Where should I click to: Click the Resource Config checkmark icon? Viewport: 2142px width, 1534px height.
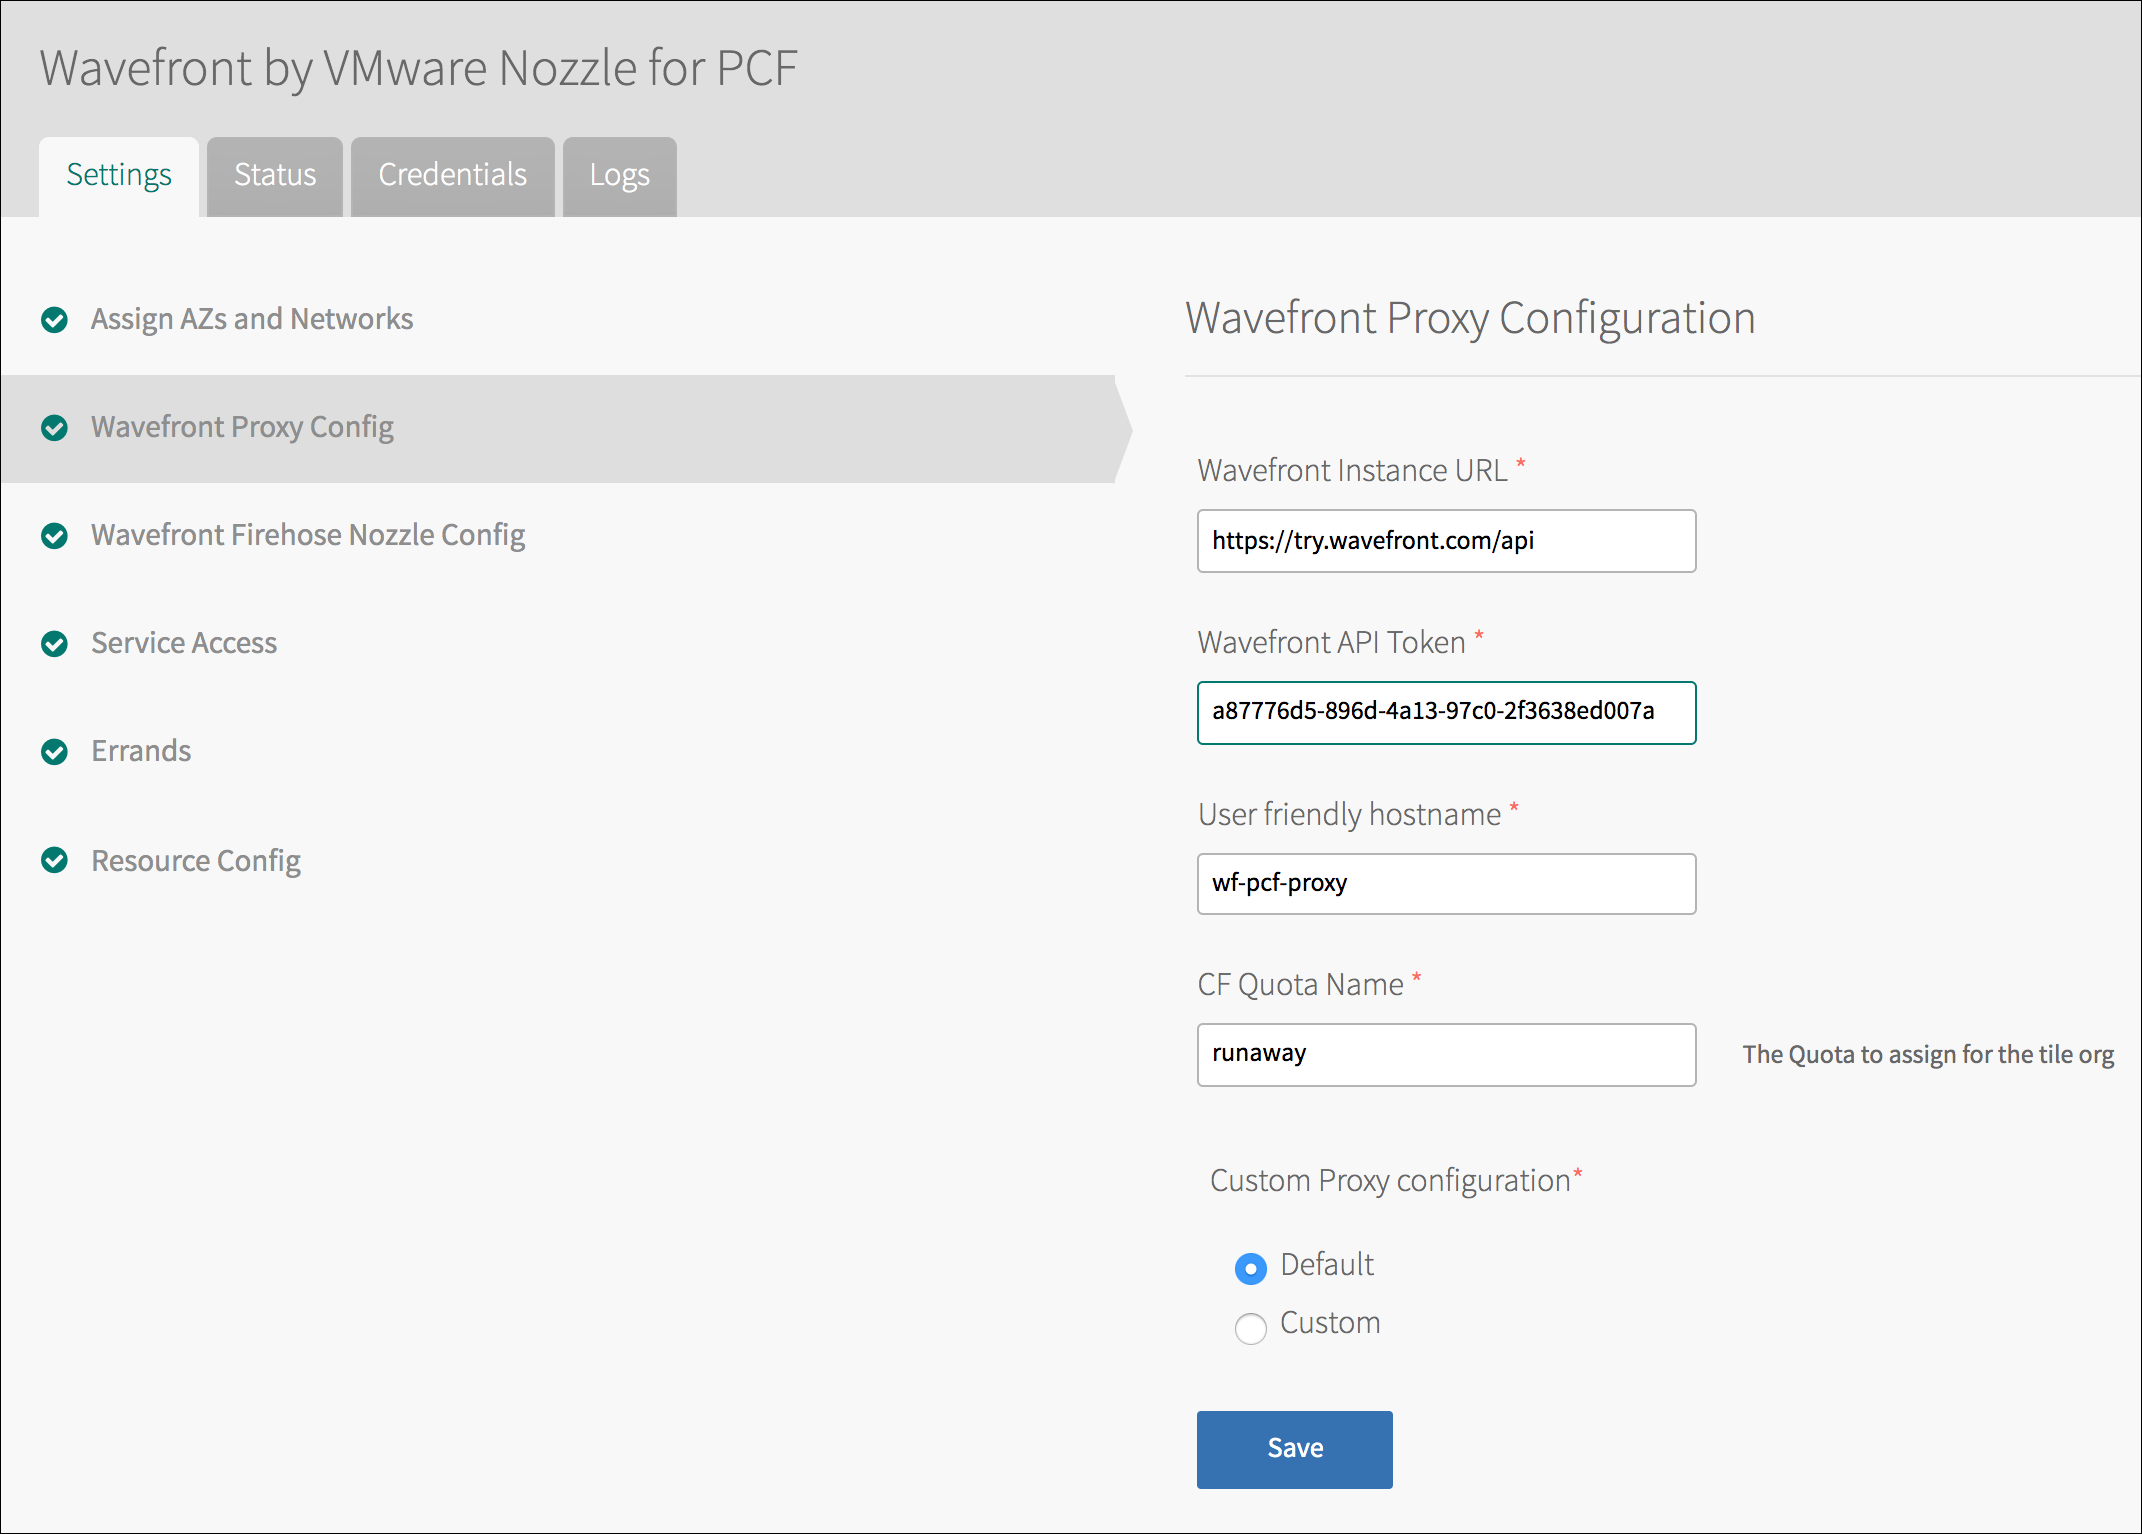tap(56, 860)
